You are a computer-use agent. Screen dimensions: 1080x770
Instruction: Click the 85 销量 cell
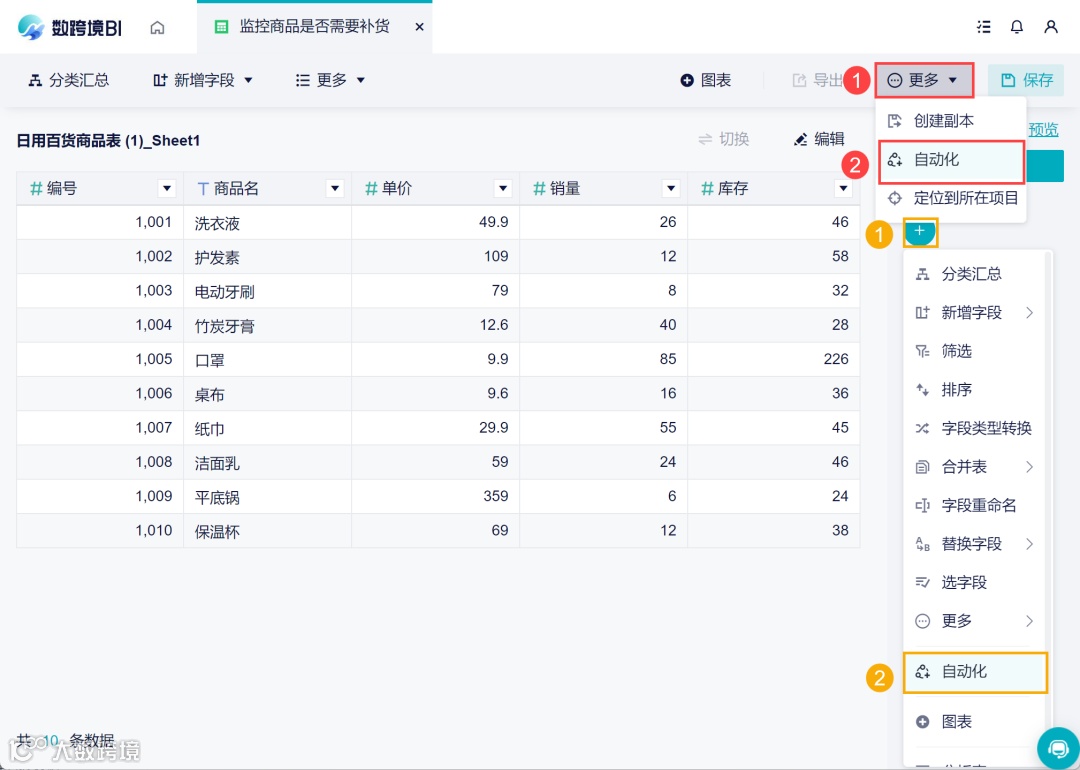click(x=603, y=360)
